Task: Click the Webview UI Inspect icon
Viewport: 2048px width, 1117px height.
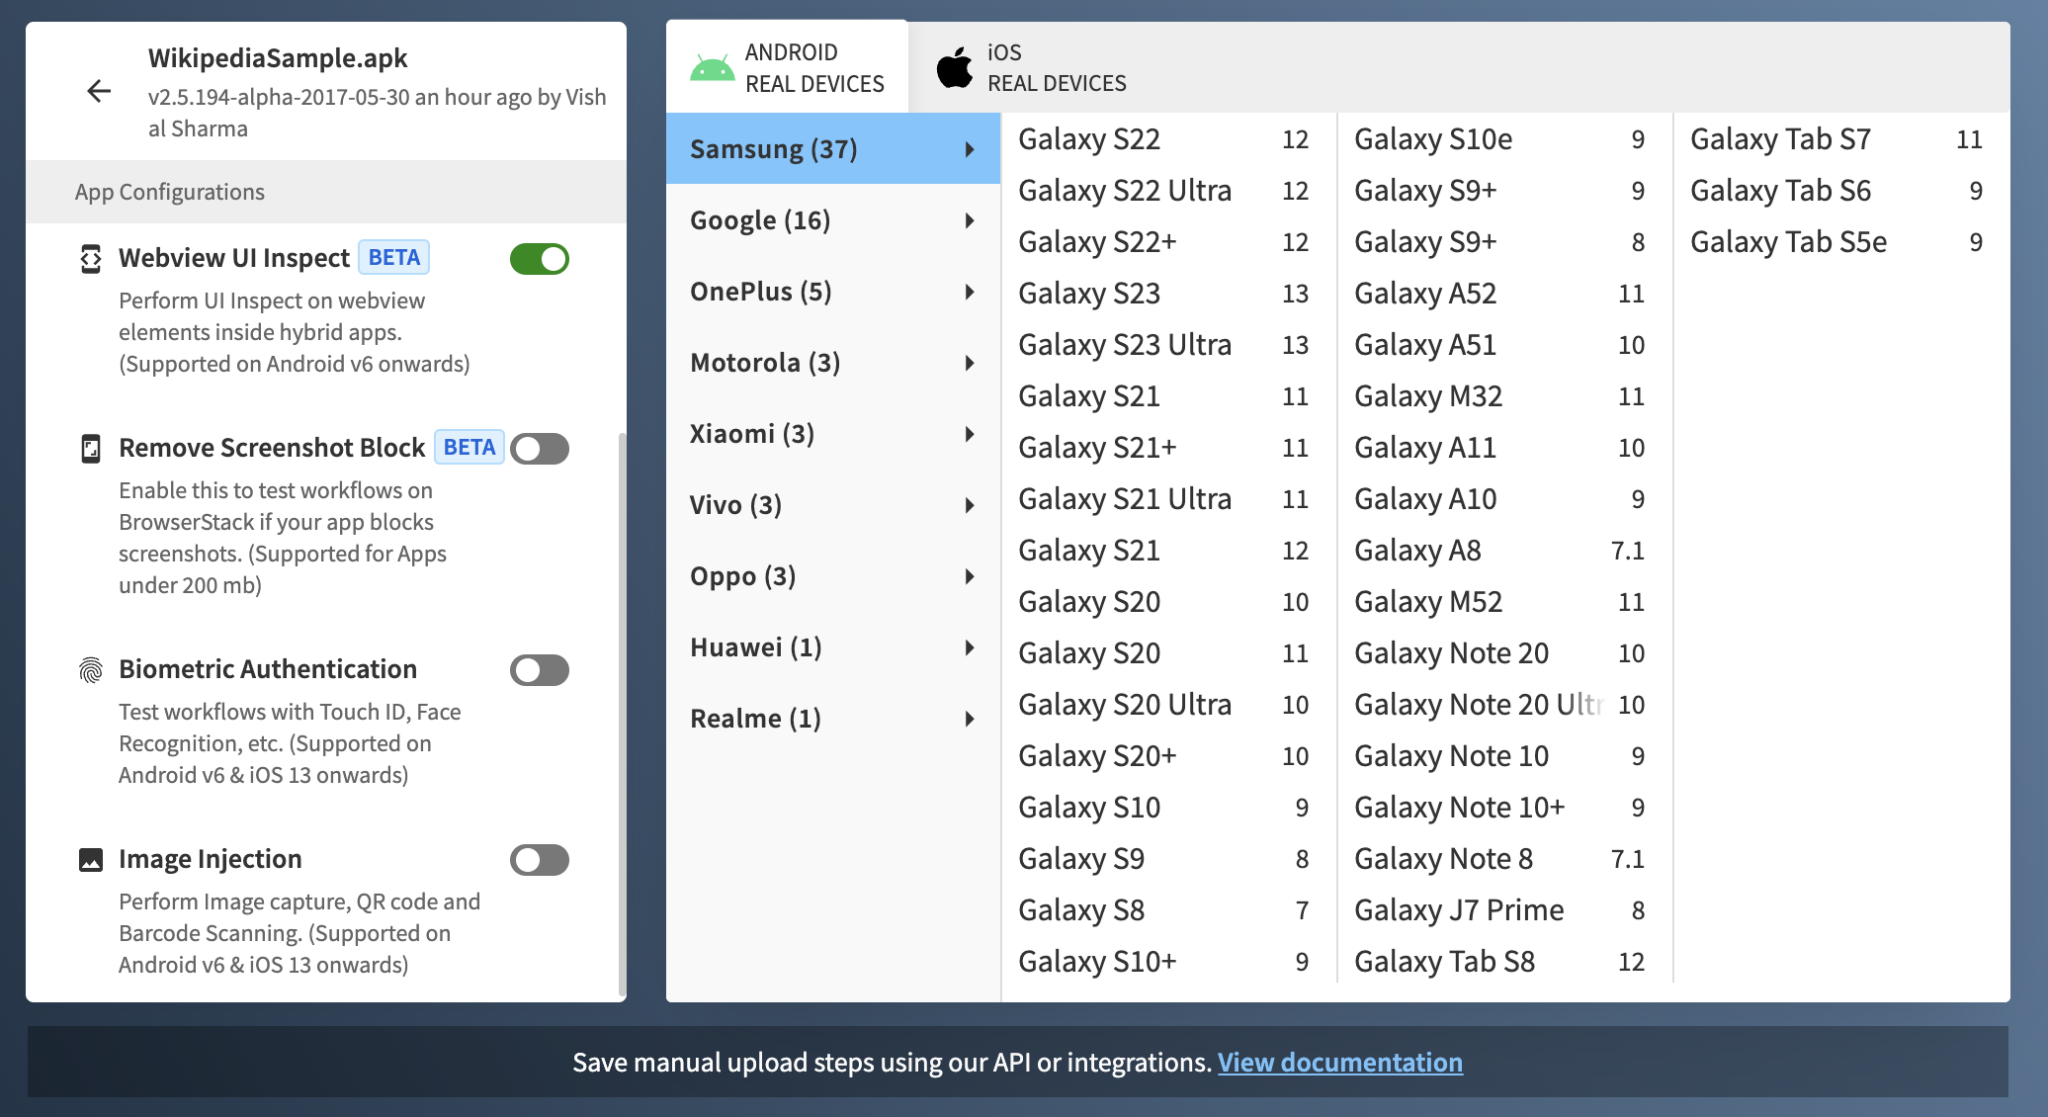Action: click(x=91, y=258)
